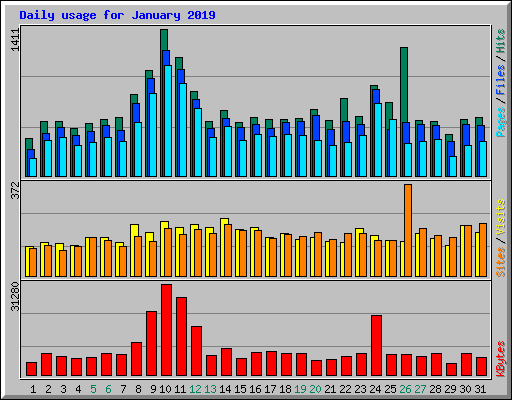This screenshot has height=400, width=512.
Task: Click day 14 on the x-axis
Action: tap(225, 389)
